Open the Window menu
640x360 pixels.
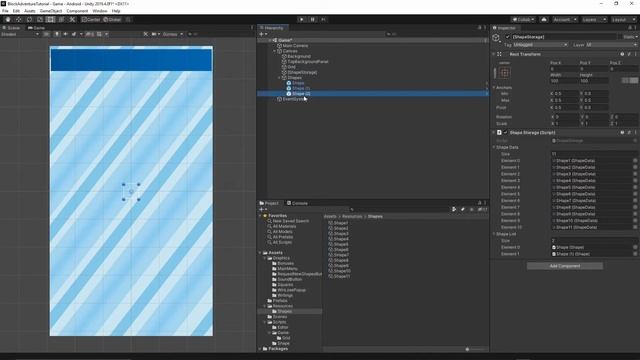(100, 11)
